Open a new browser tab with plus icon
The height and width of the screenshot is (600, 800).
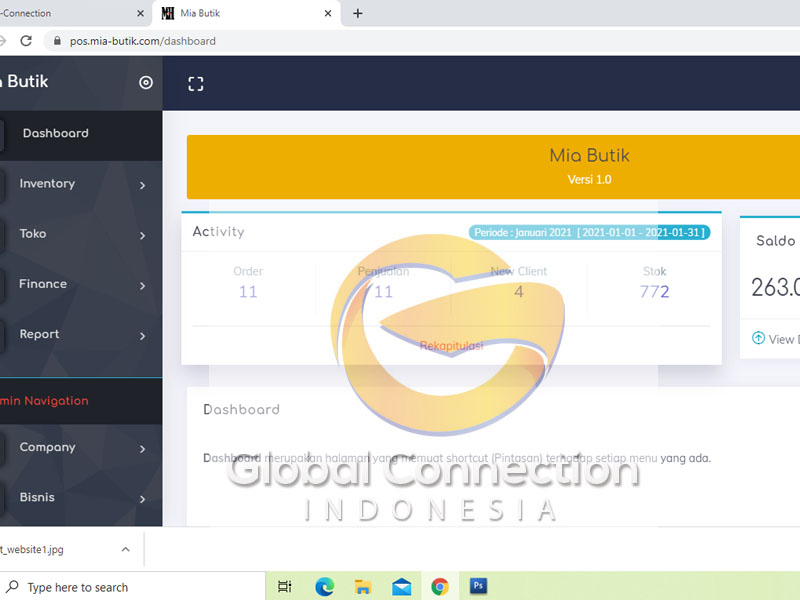click(x=358, y=14)
